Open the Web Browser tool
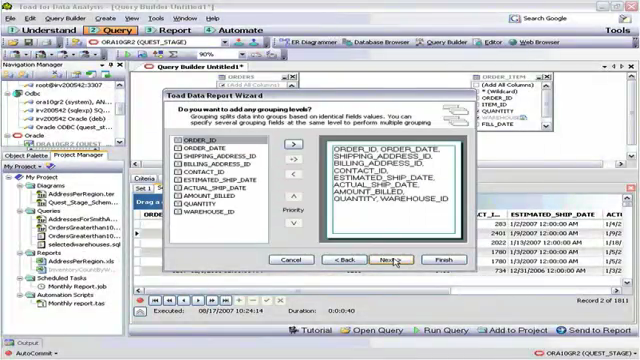The width and height of the screenshot is (640, 360). (534, 42)
